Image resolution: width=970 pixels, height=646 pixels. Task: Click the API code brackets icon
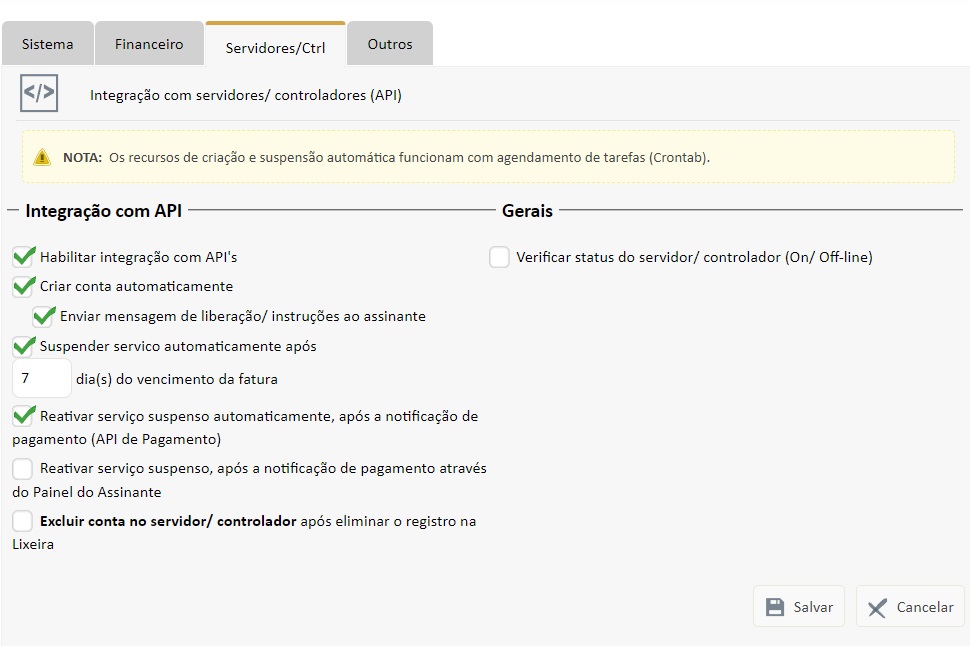(39, 94)
